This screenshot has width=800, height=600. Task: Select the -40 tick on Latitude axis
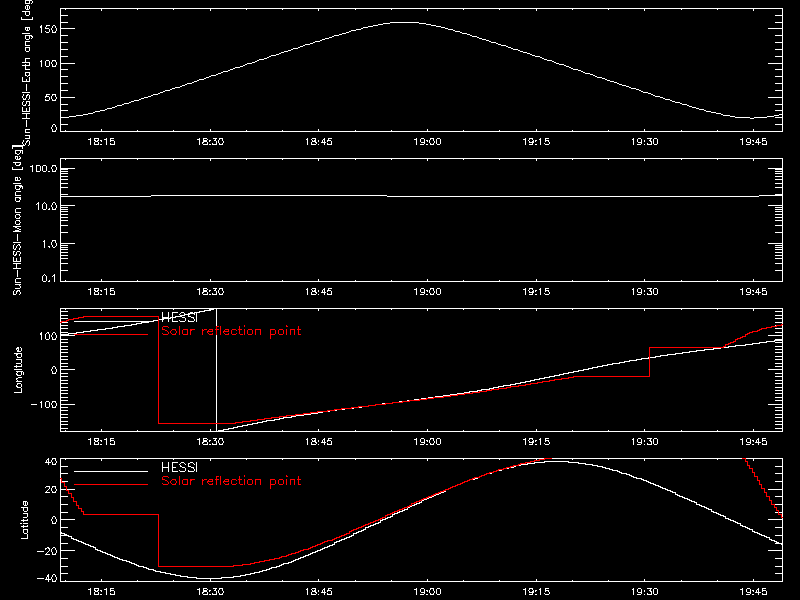47,579
